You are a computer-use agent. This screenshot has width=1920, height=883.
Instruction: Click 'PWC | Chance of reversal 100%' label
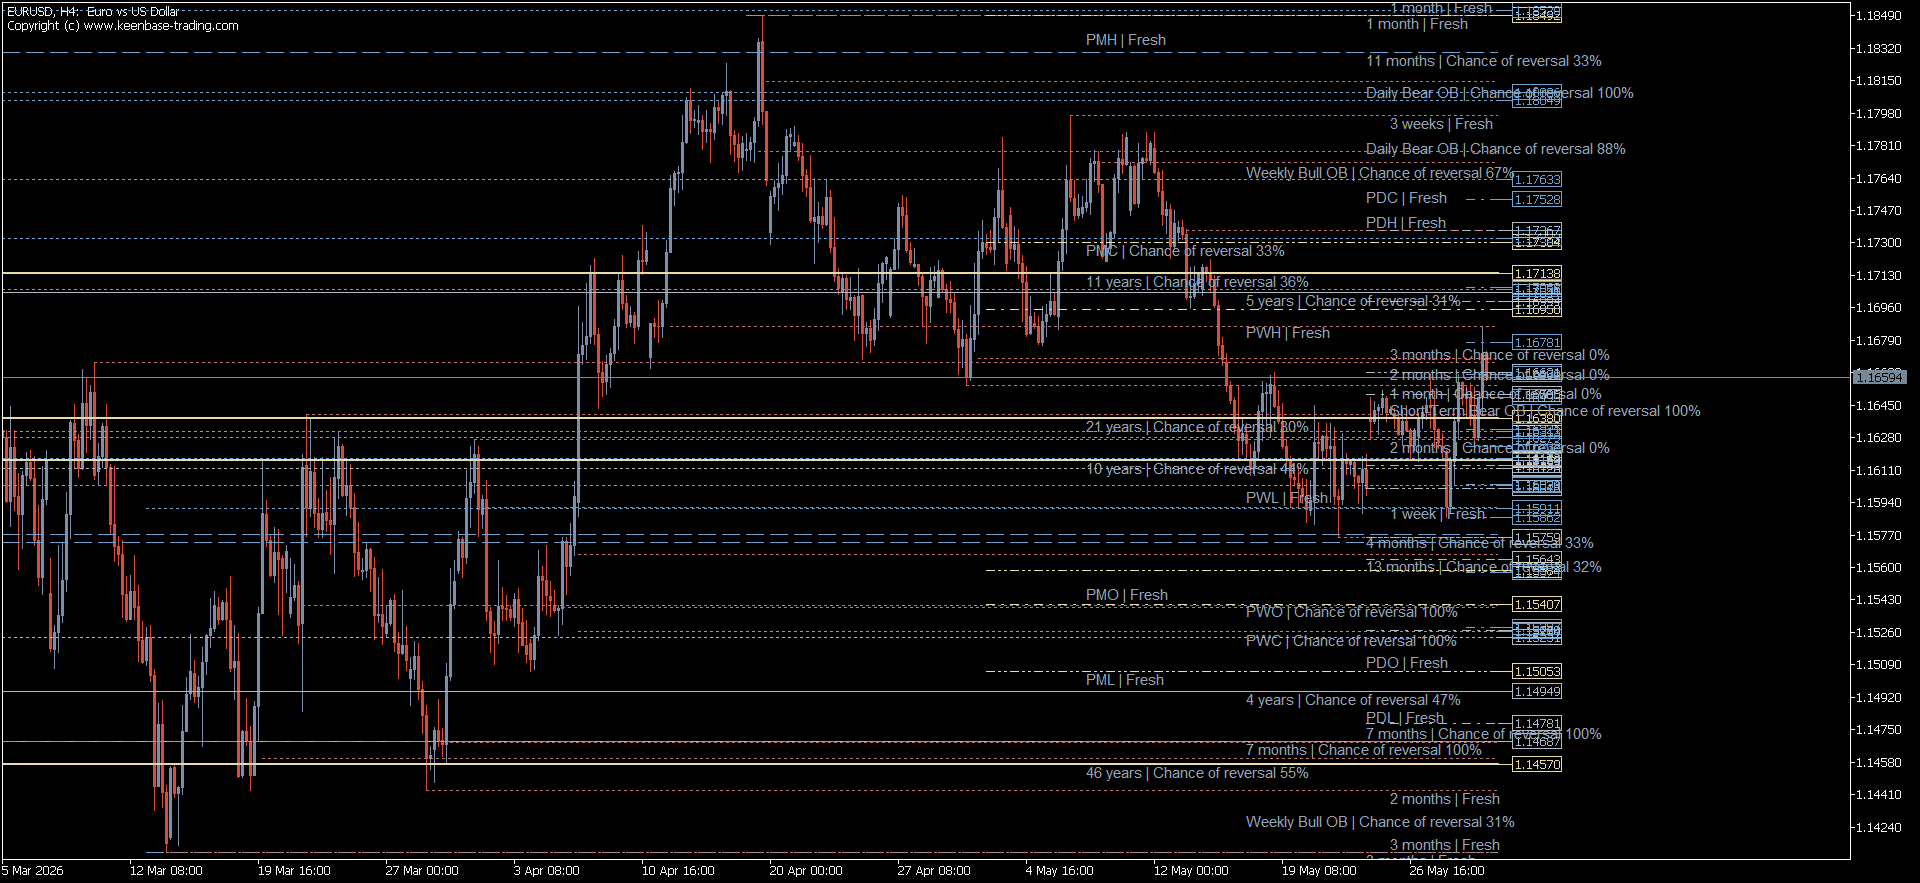point(1351,640)
